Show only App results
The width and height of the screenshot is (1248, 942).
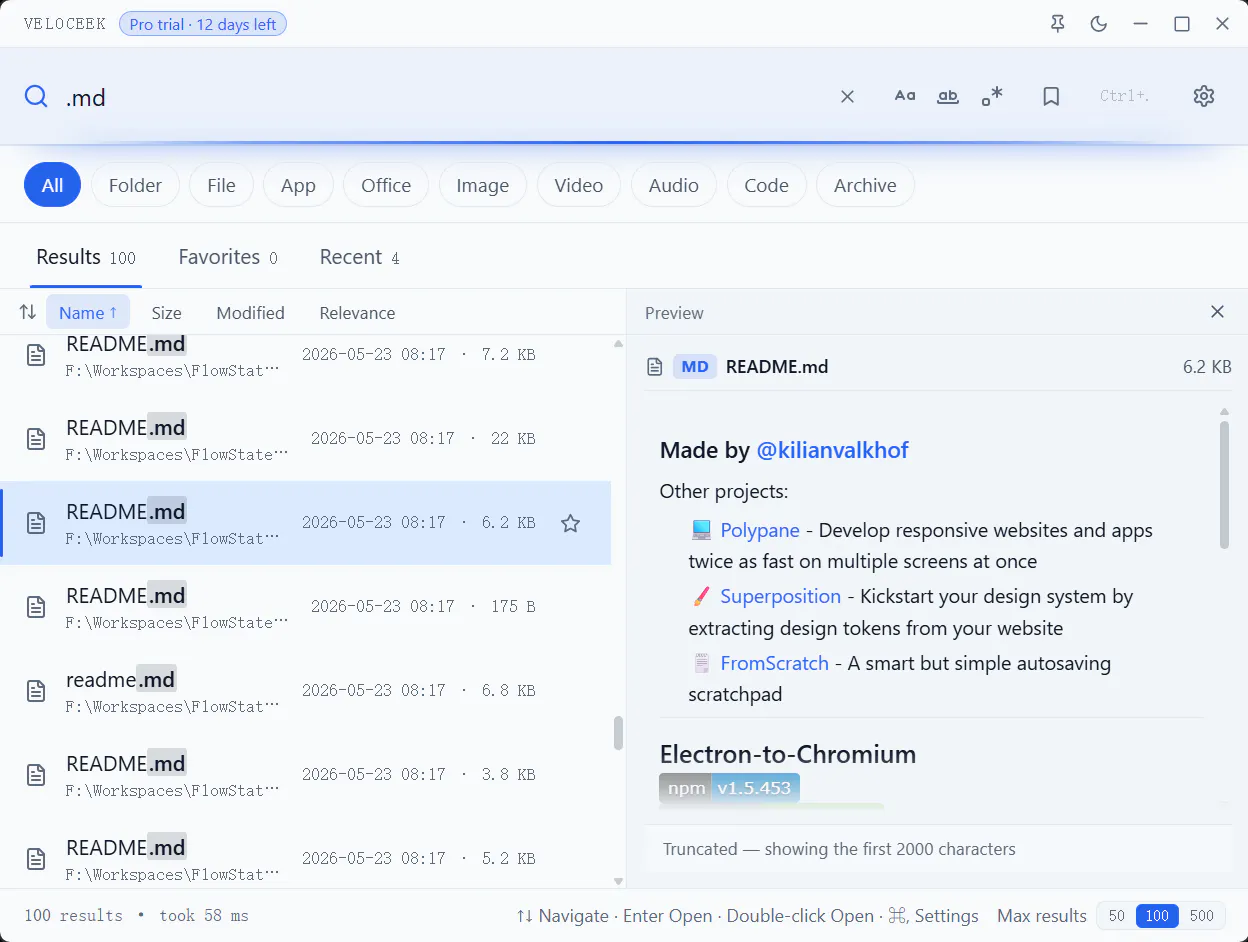point(298,185)
